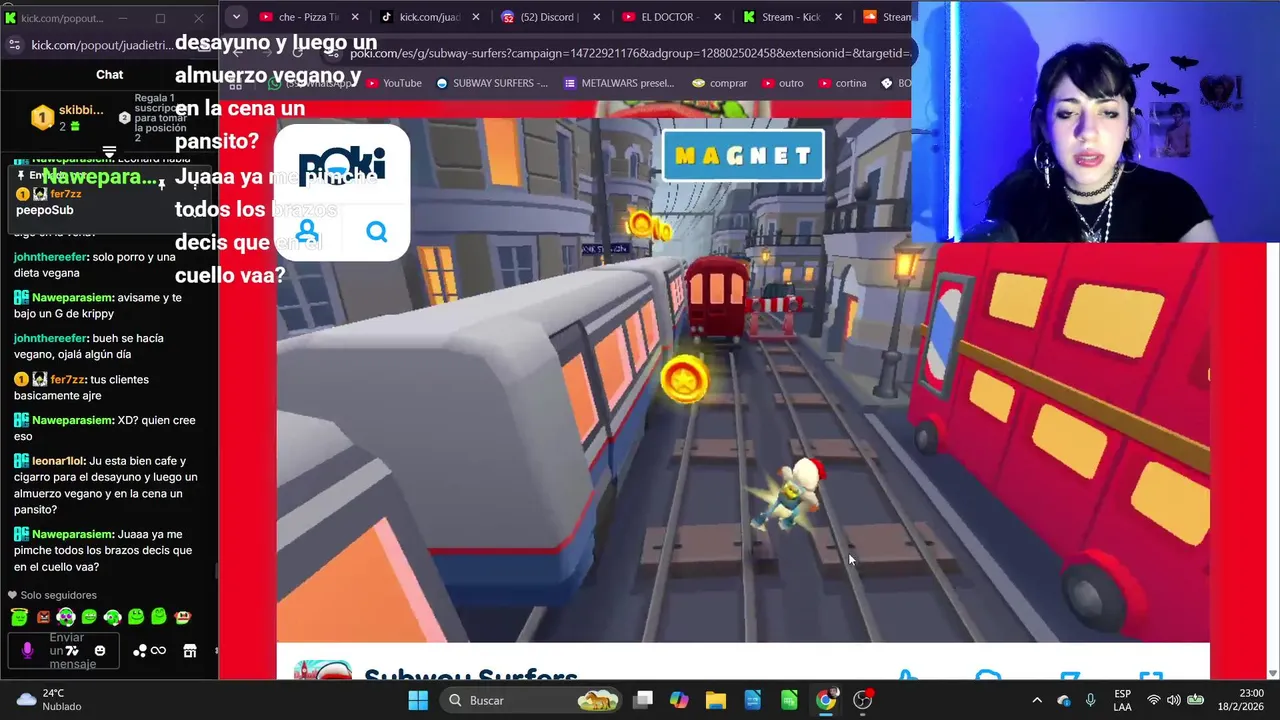Click the poki.com address bar URL
The image size is (1280, 720).
pyautogui.click(x=628, y=53)
